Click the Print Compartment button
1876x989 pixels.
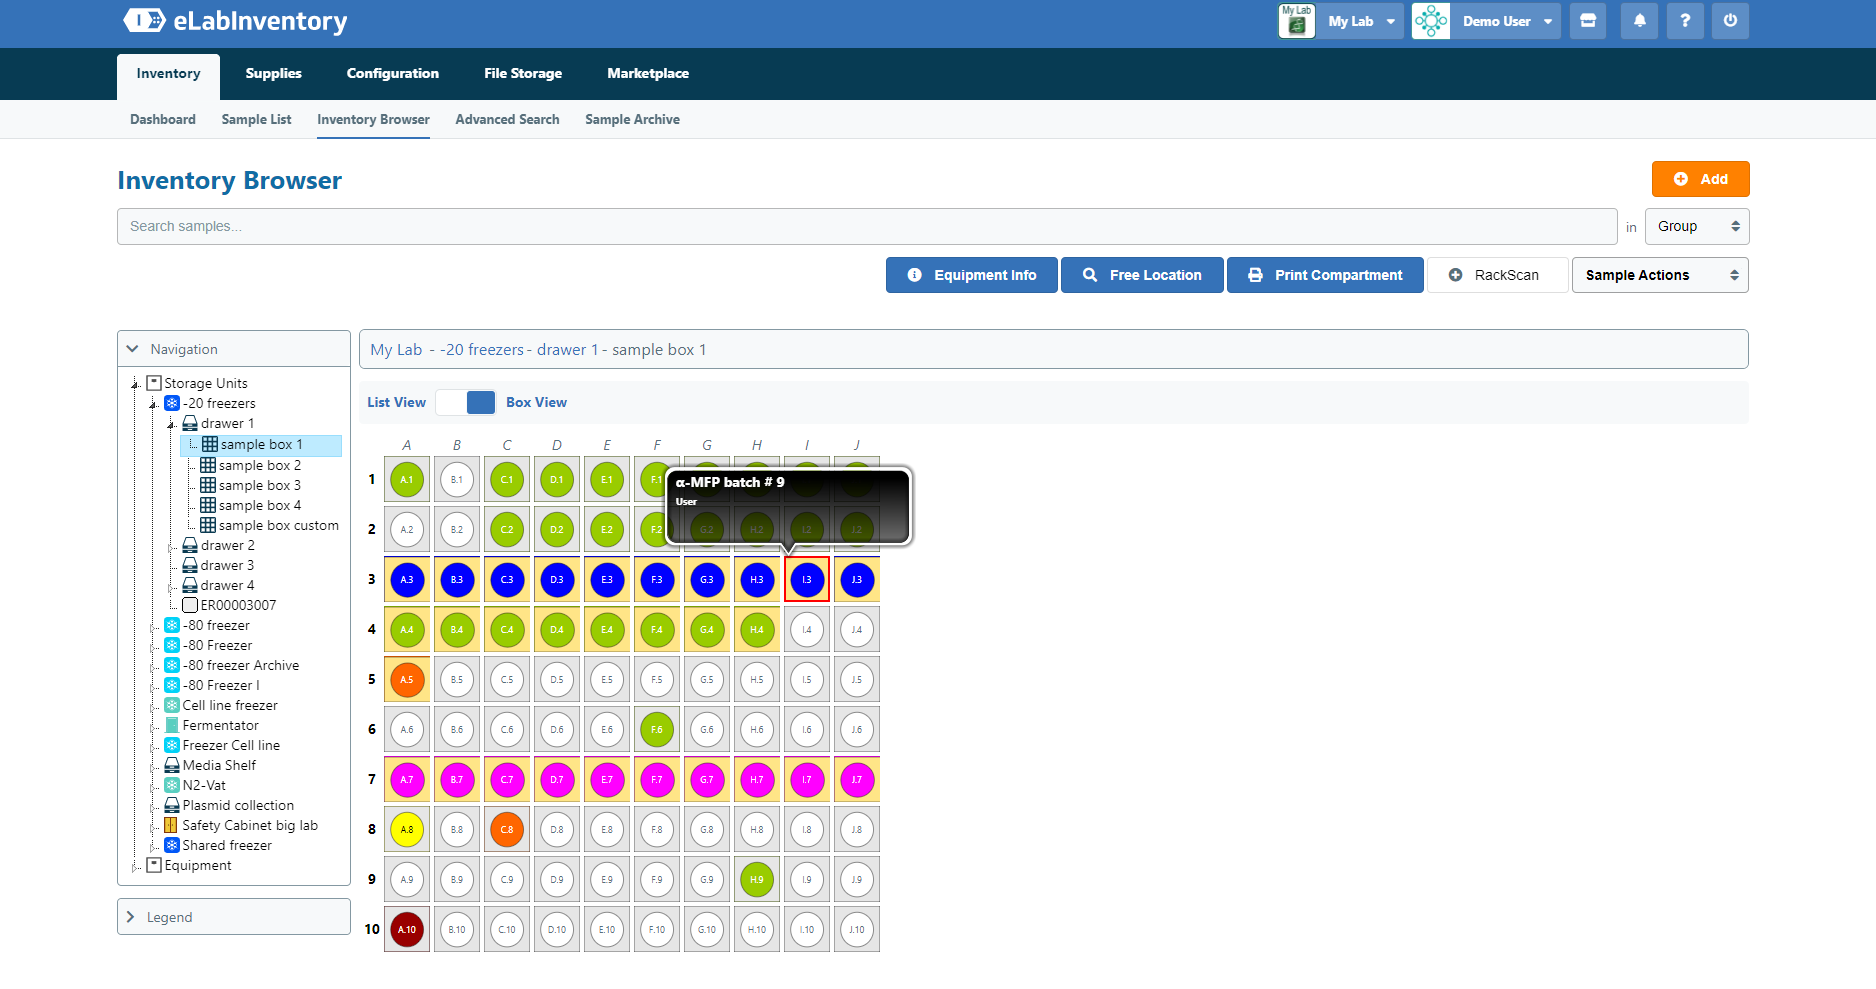tap(1325, 275)
